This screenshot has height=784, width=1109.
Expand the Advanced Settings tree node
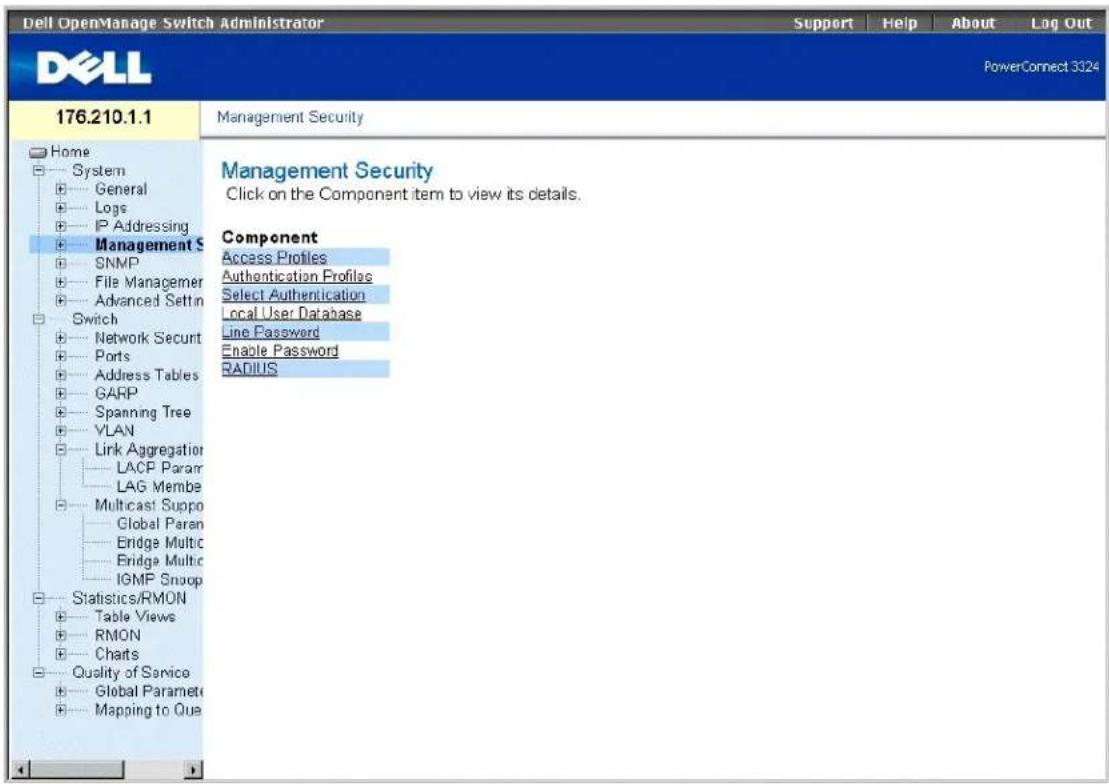point(61,301)
